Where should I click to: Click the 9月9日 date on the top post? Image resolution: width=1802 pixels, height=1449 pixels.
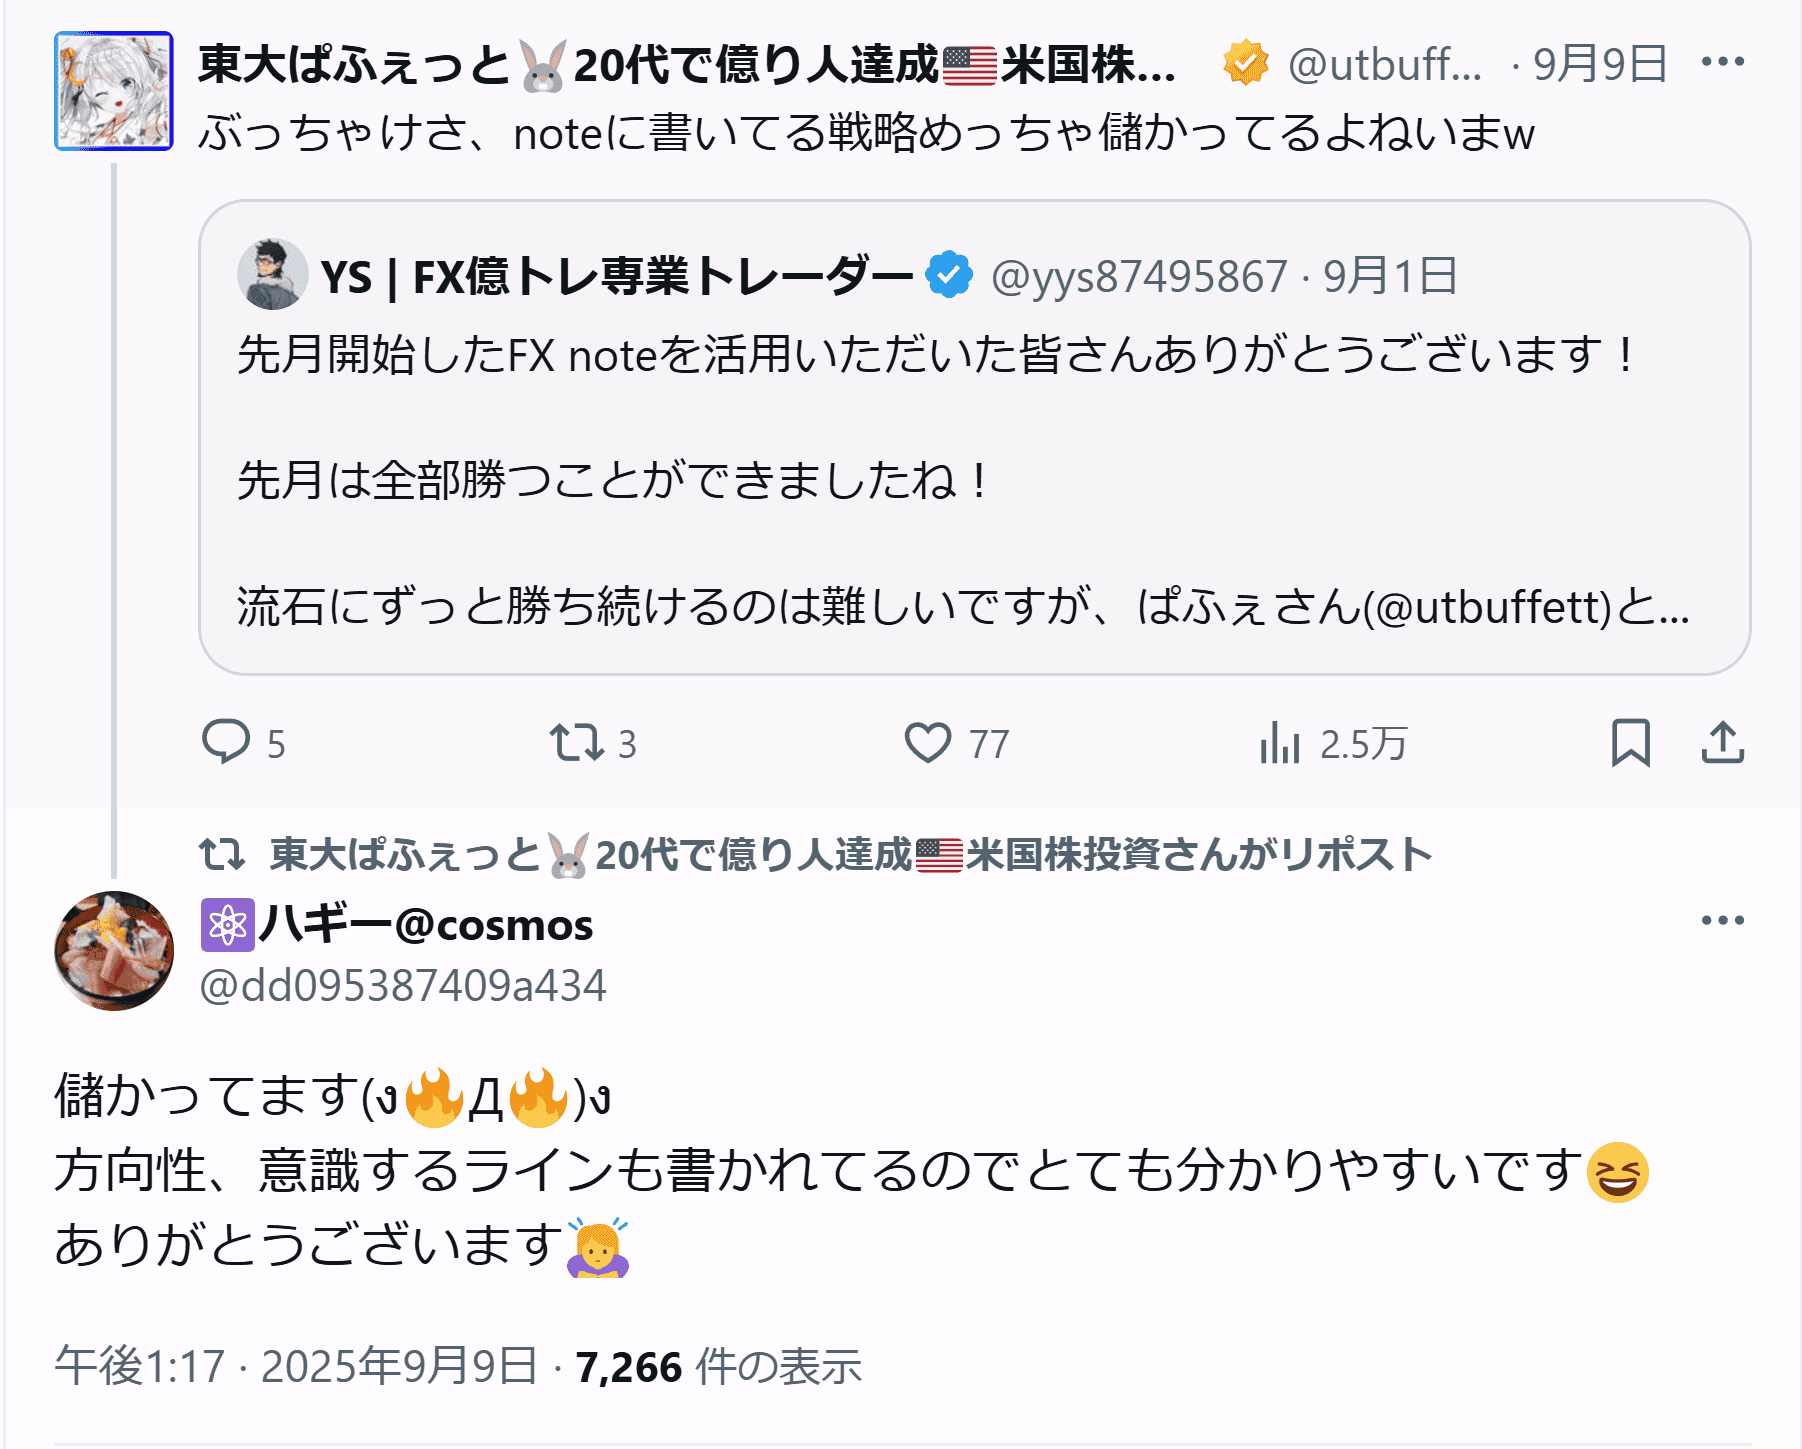coord(1600,64)
